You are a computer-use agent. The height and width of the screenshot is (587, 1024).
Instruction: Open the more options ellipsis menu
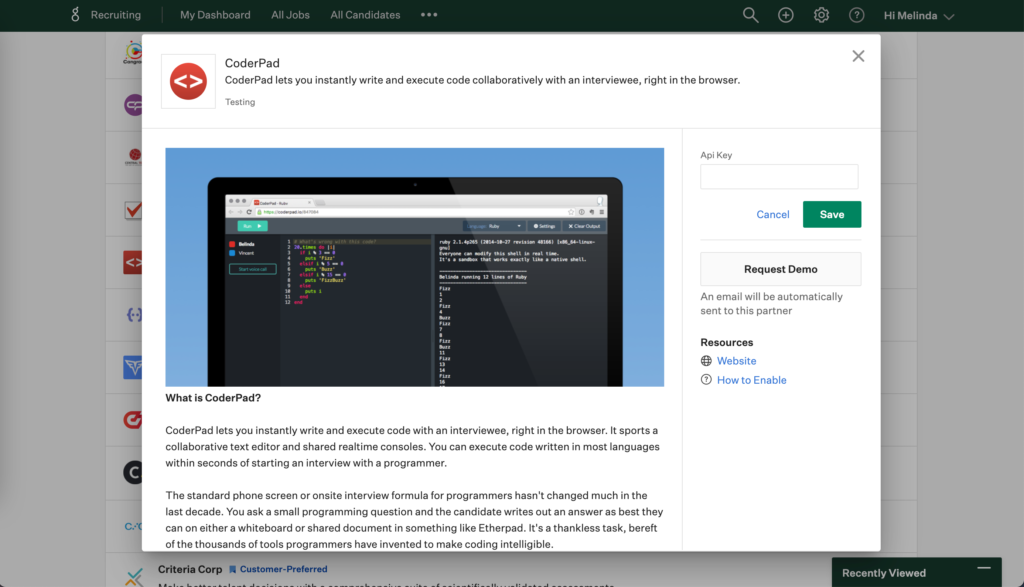[429, 15]
